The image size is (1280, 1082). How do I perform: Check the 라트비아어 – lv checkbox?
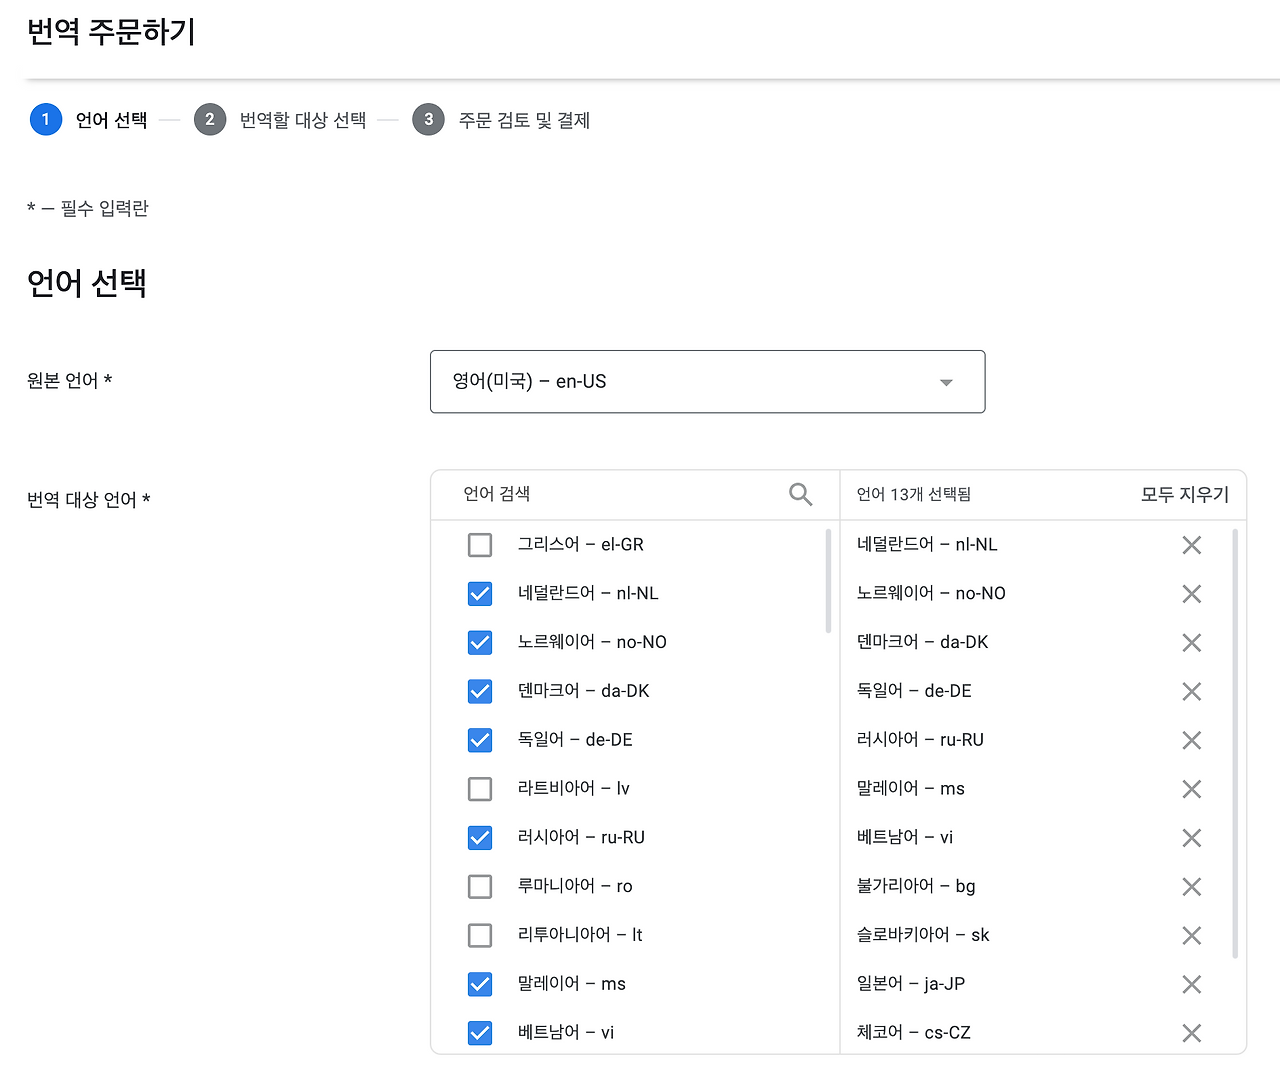[x=480, y=789]
